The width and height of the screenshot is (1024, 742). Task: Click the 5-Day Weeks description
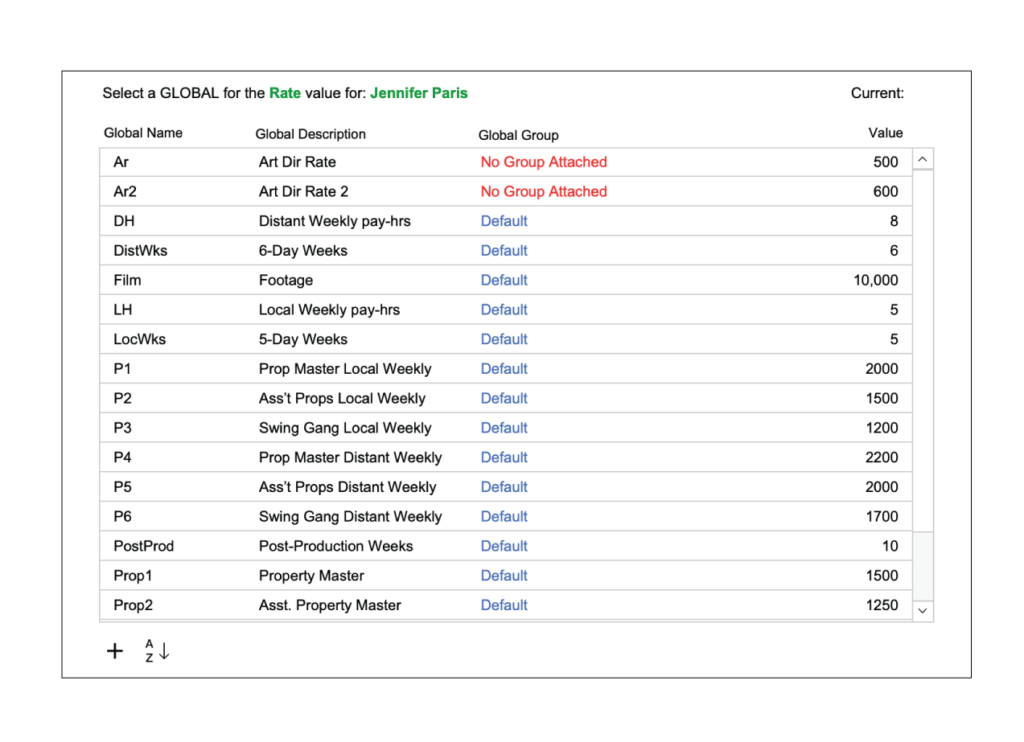[303, 340]
